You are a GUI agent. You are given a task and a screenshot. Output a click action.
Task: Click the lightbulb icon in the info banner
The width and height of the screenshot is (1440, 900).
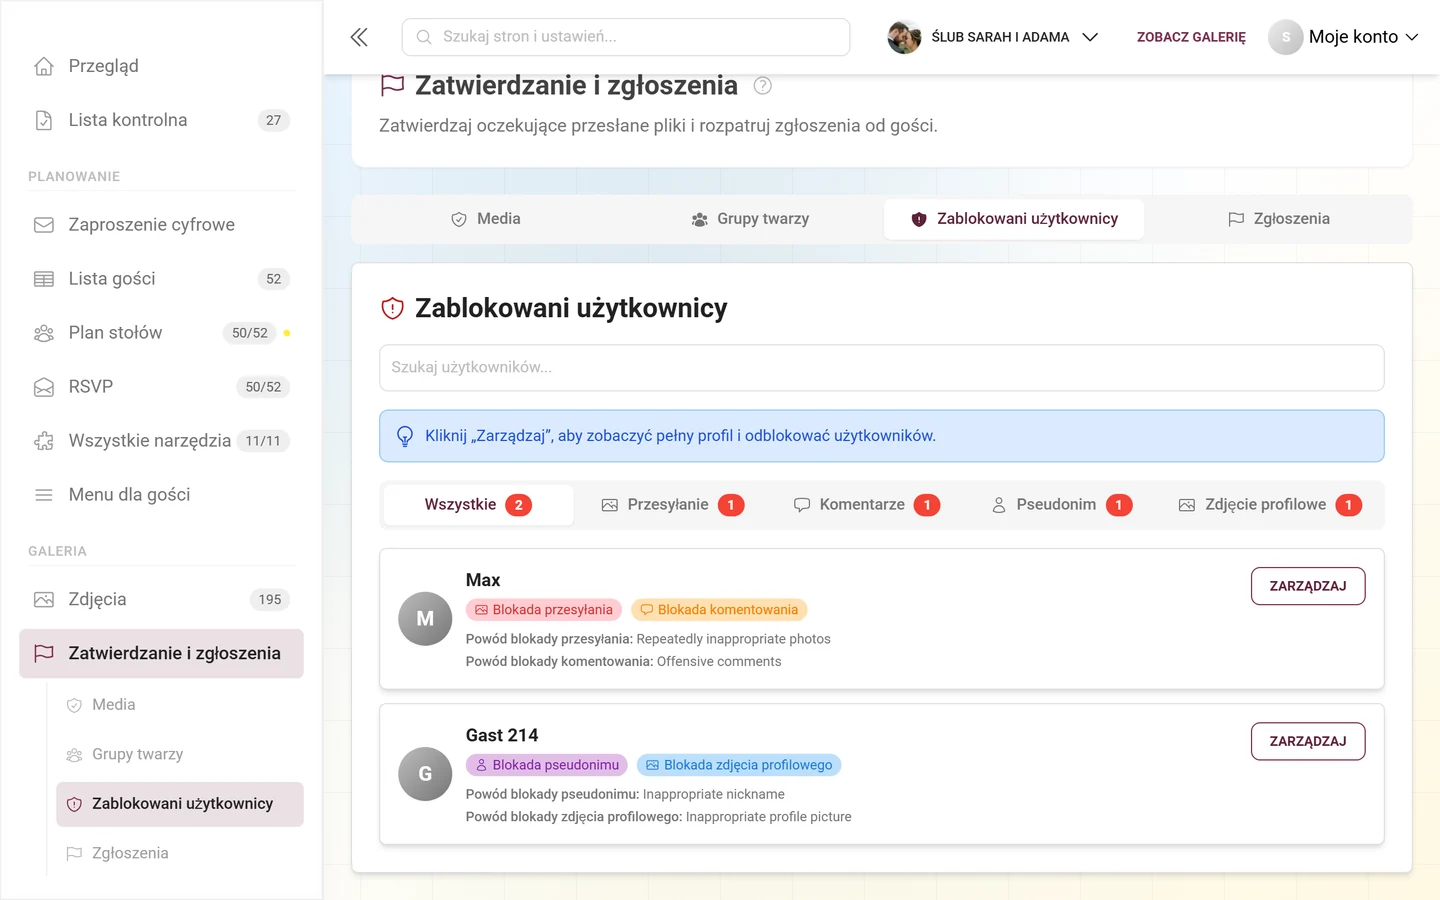coord(405,436)
